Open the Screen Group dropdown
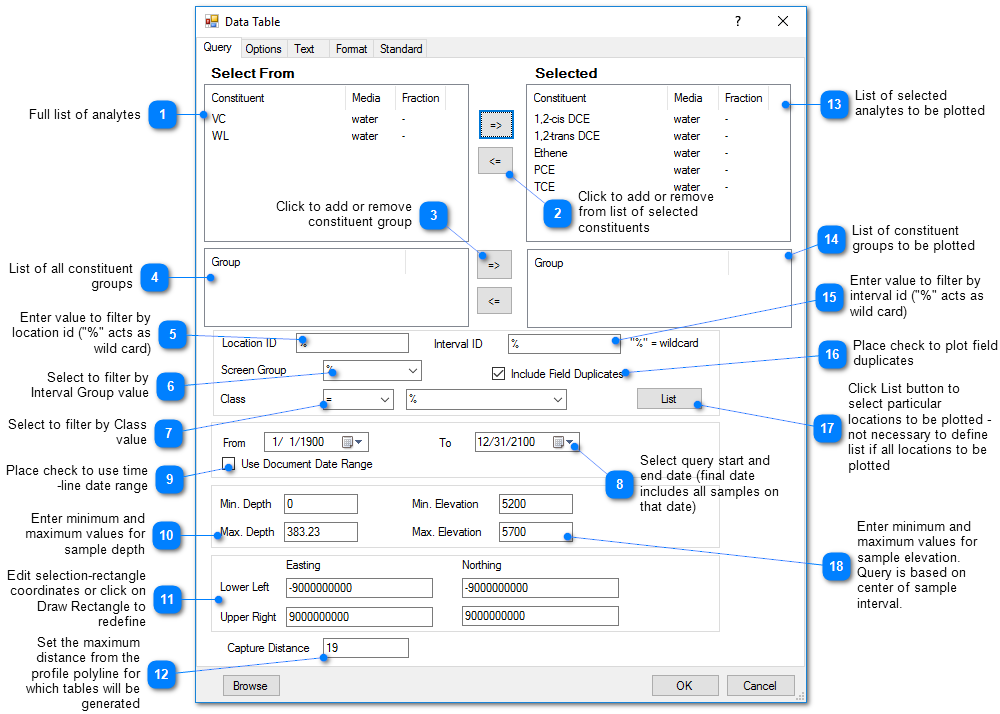 pyautogui.click(x=412, y=370)
